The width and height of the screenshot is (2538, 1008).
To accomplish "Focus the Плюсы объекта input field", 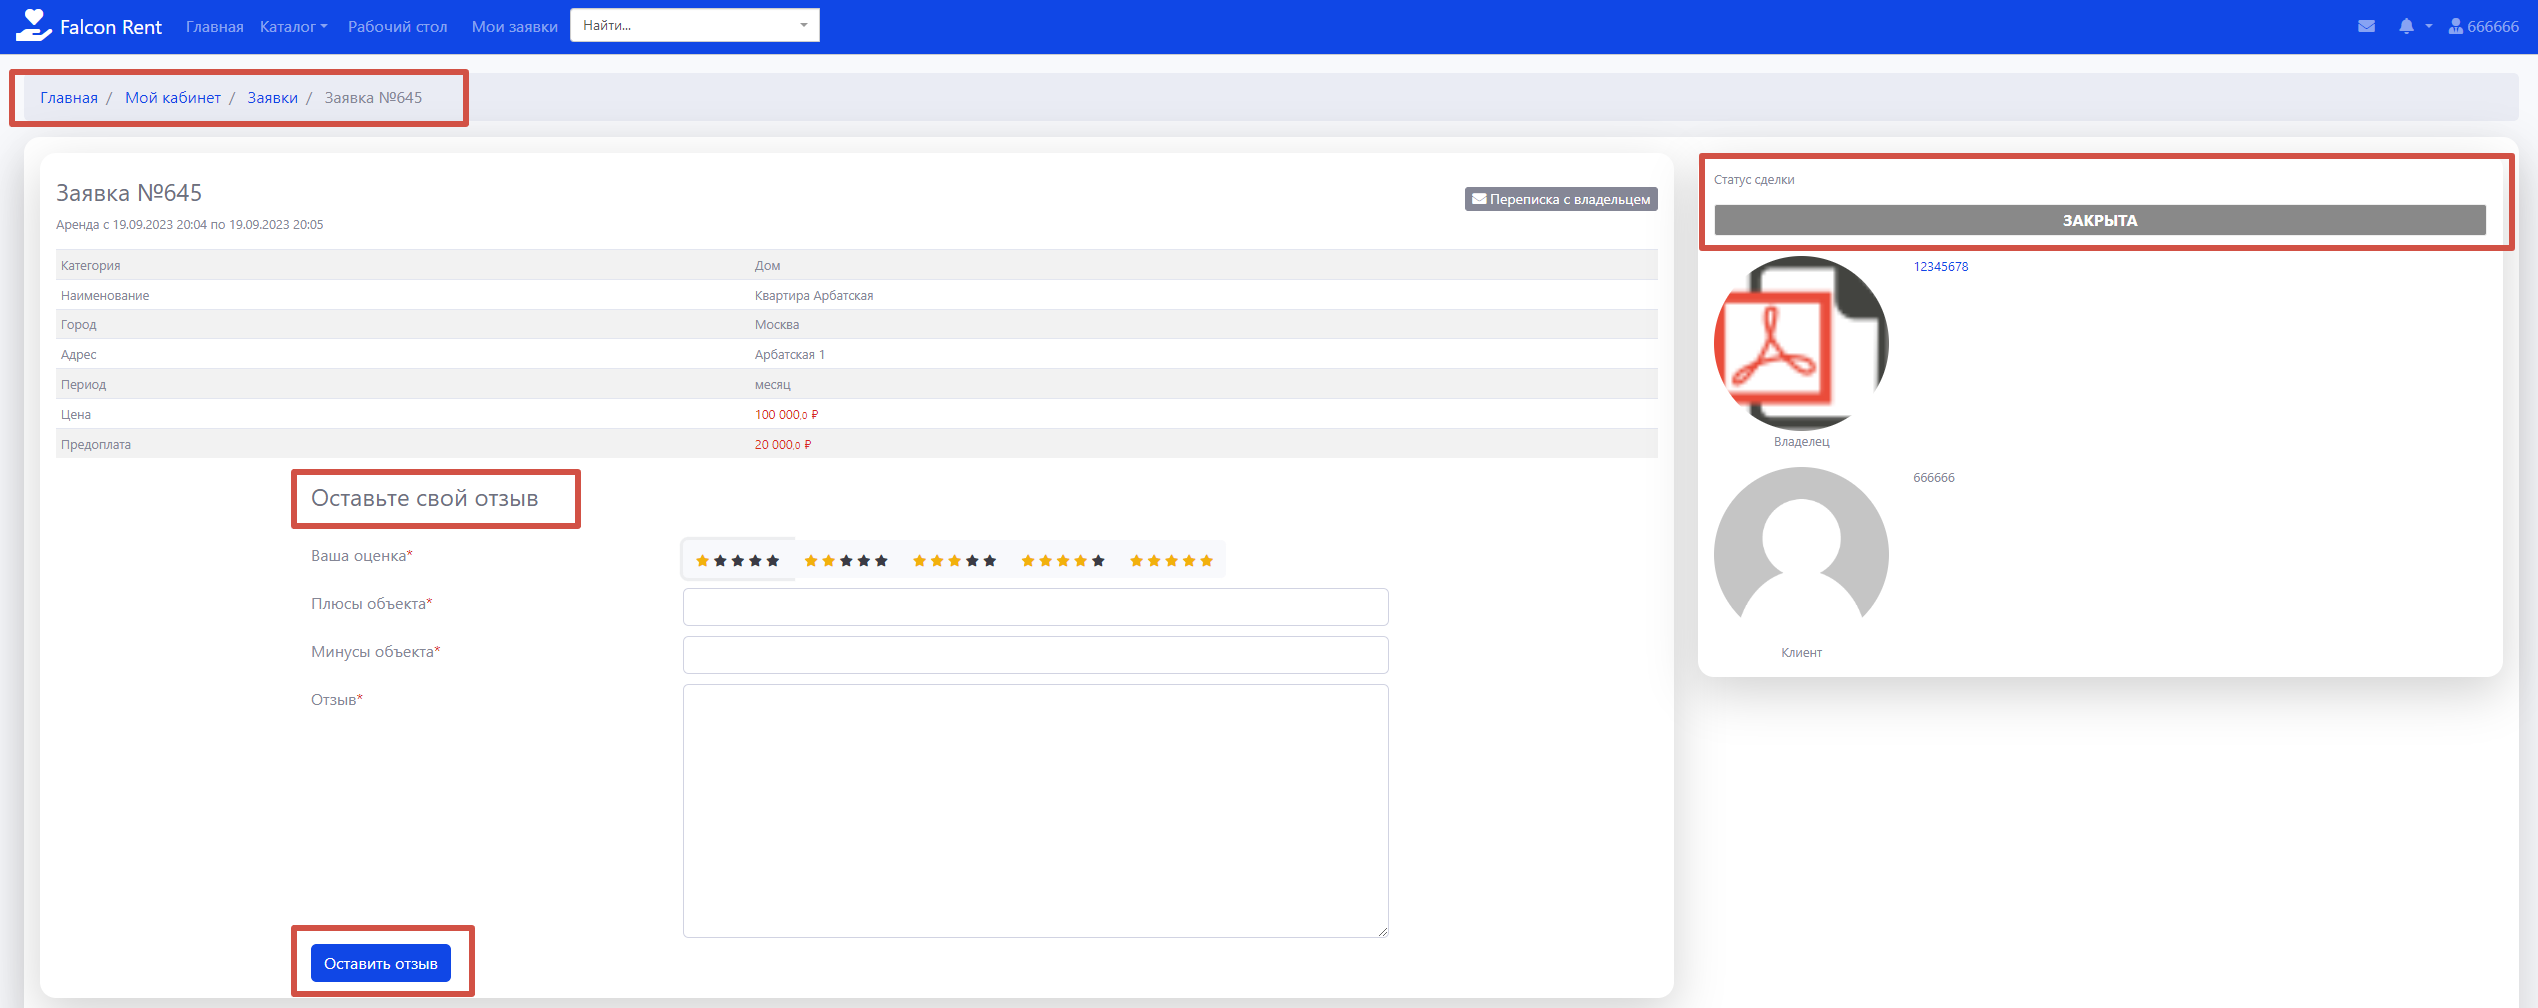I will click(1035, 607).
